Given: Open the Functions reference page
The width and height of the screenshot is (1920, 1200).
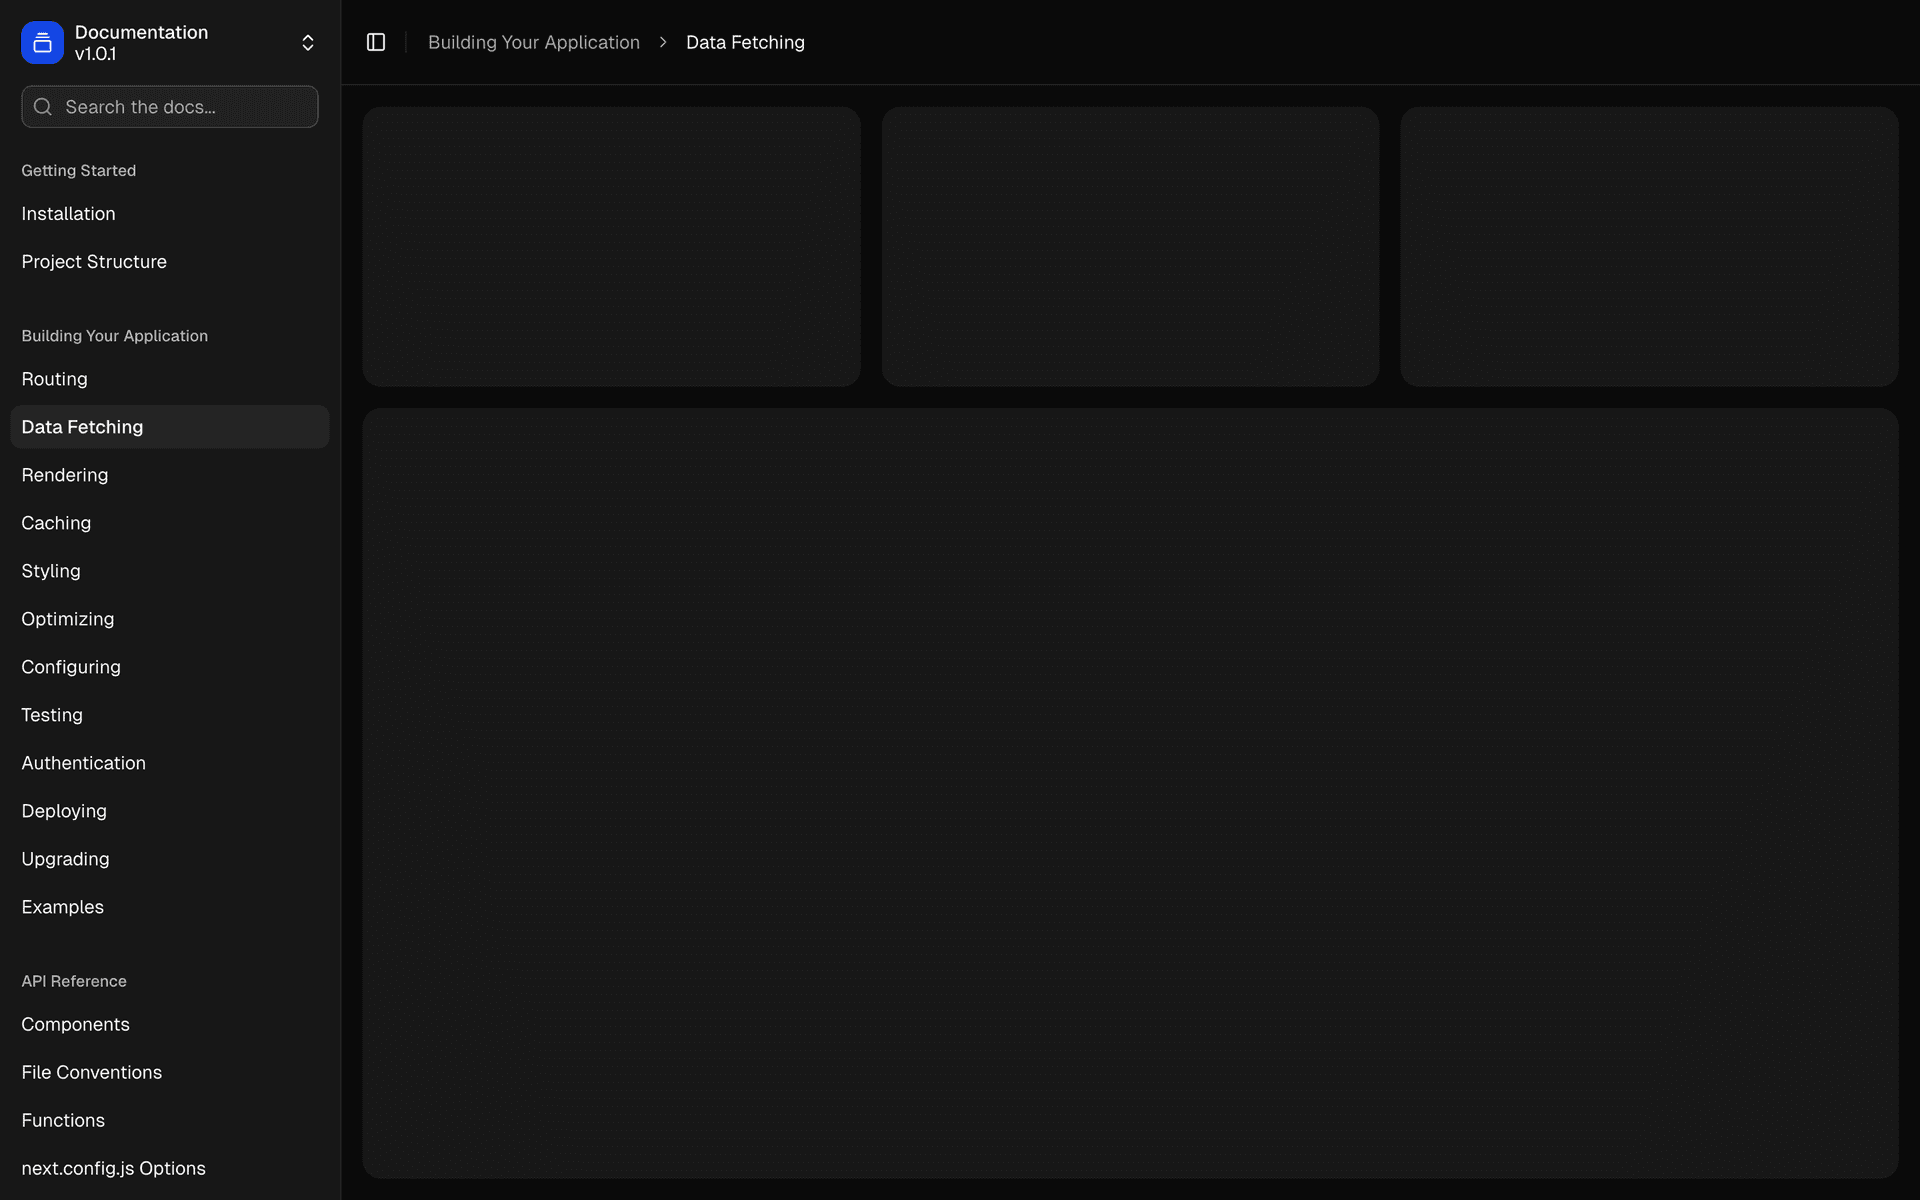Looking at the screenshot, I should coord(63,1120).
